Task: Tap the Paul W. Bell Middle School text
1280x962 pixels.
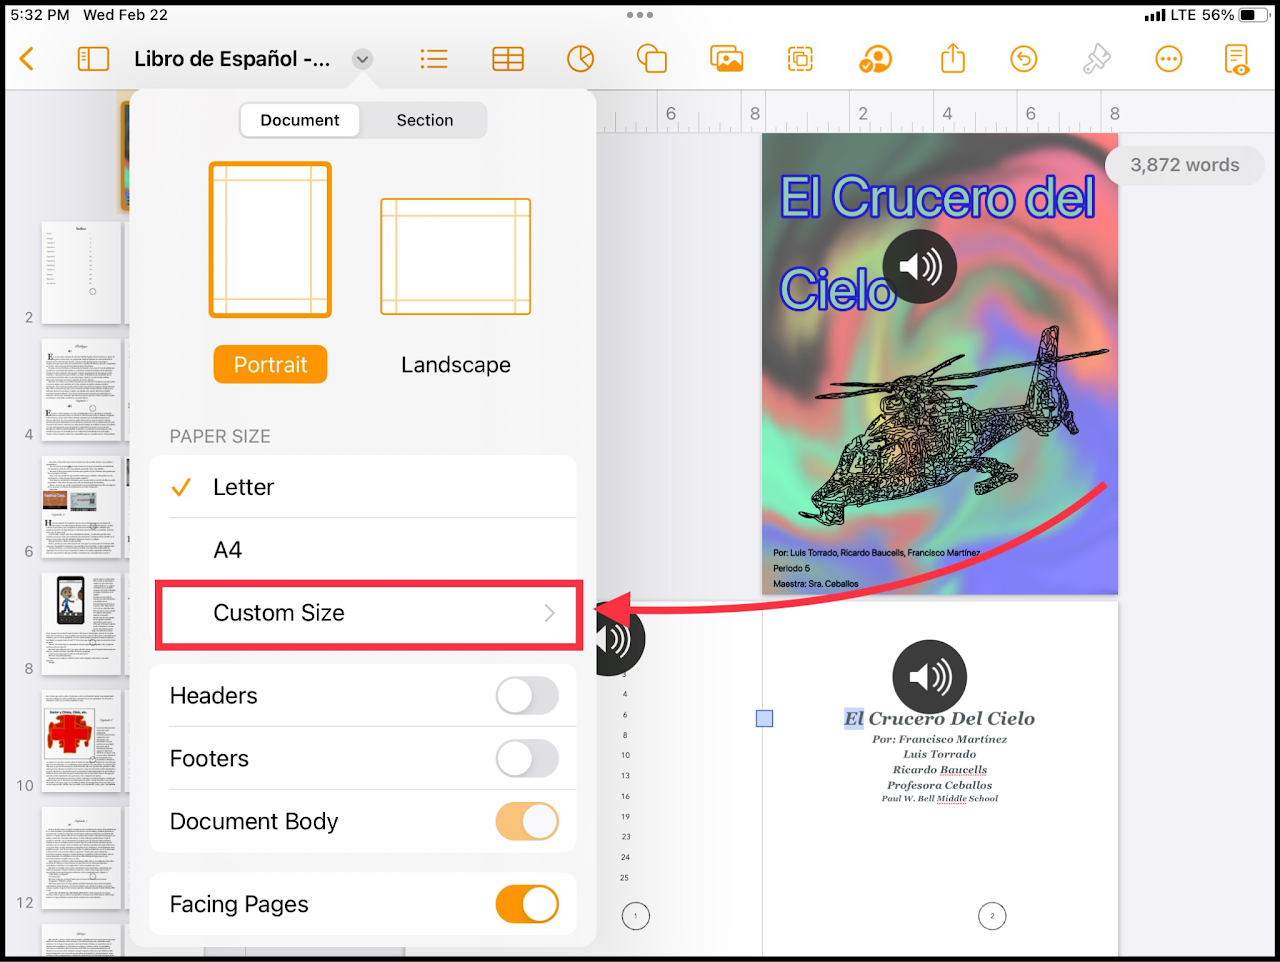Action: [x=940, y=799]
